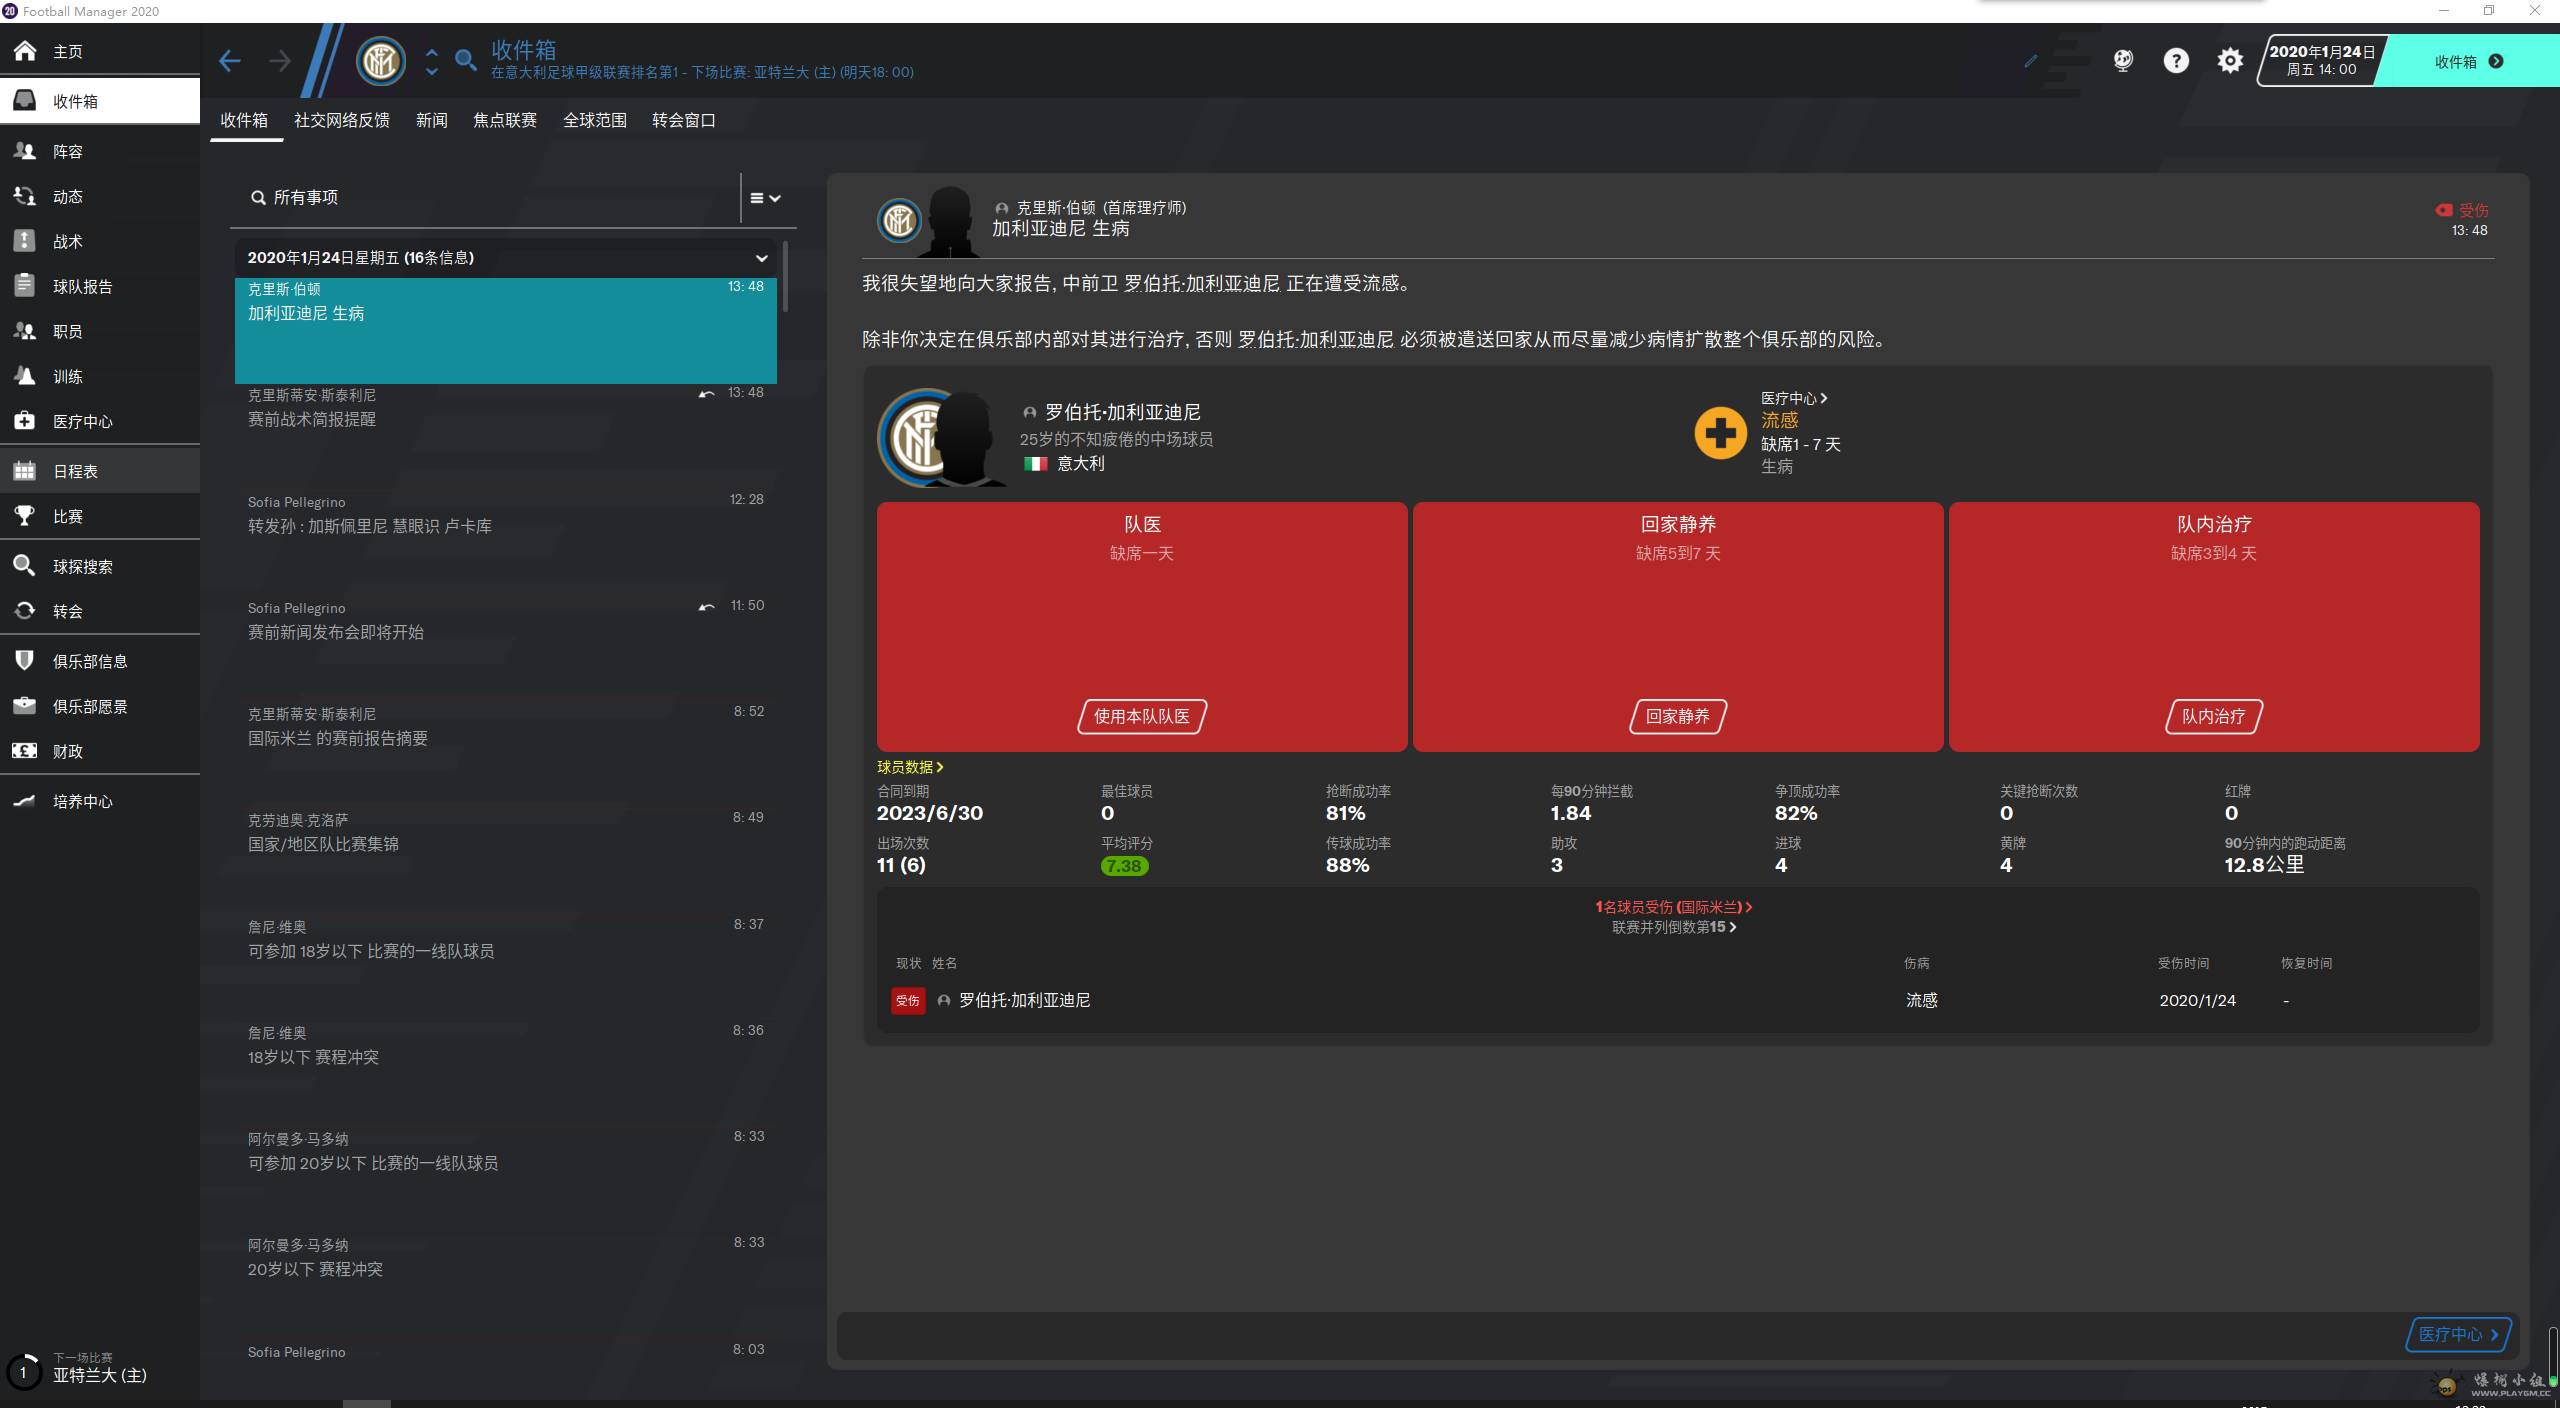The width and height of the screenshot is (2560, 1408).
Task: Click the player name 罗伯托·加利亚迪尼 header
Action: tap(1123, 412)
